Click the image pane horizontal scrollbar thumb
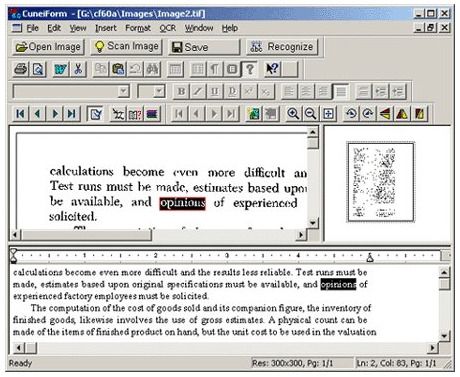Image resolution: width=460 pixels, height=377 pixels. click(87, 235)
